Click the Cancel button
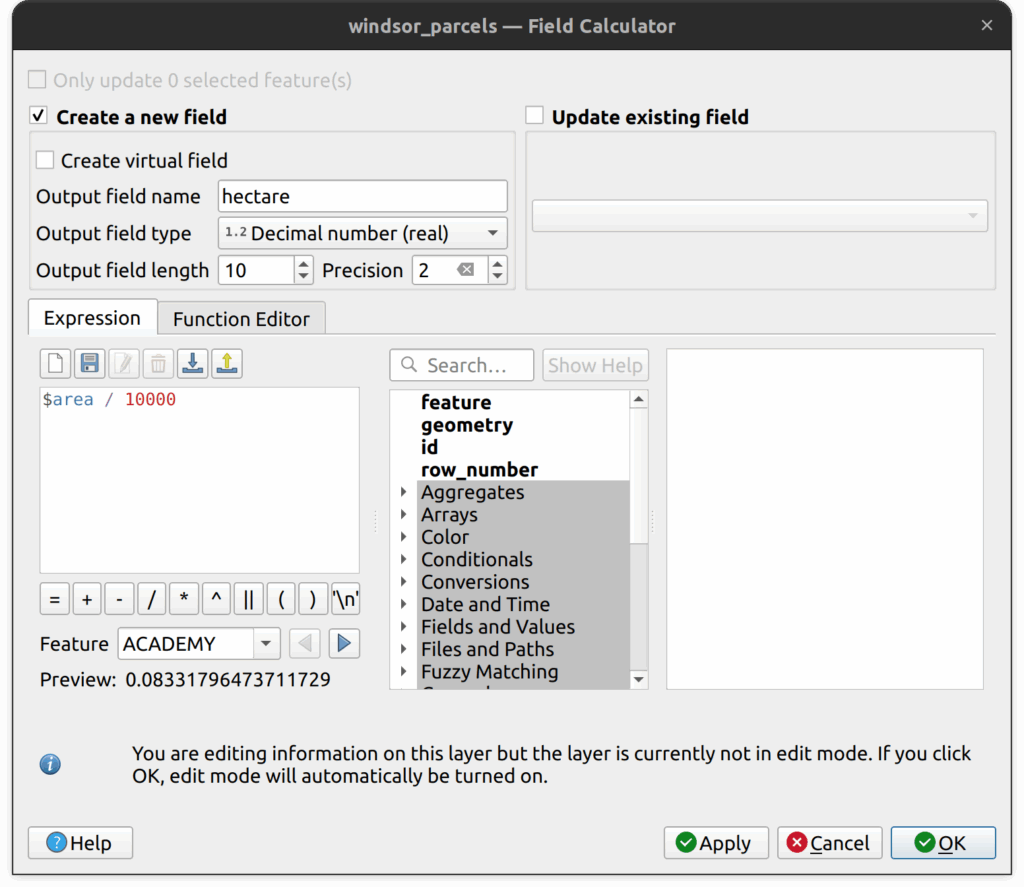 click(830, 843)
